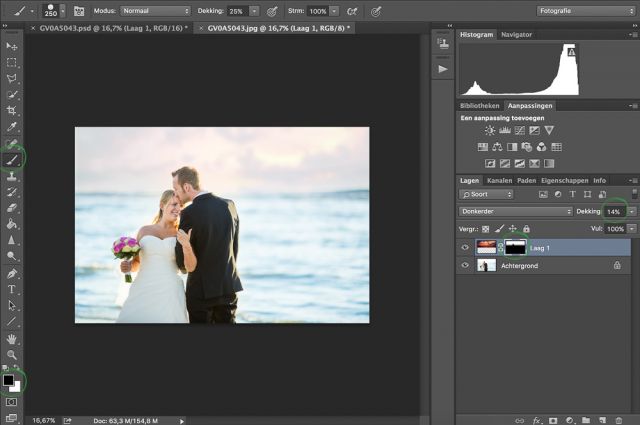Create a new group folder button
The image size is (640, 425).
click(586, 420)
